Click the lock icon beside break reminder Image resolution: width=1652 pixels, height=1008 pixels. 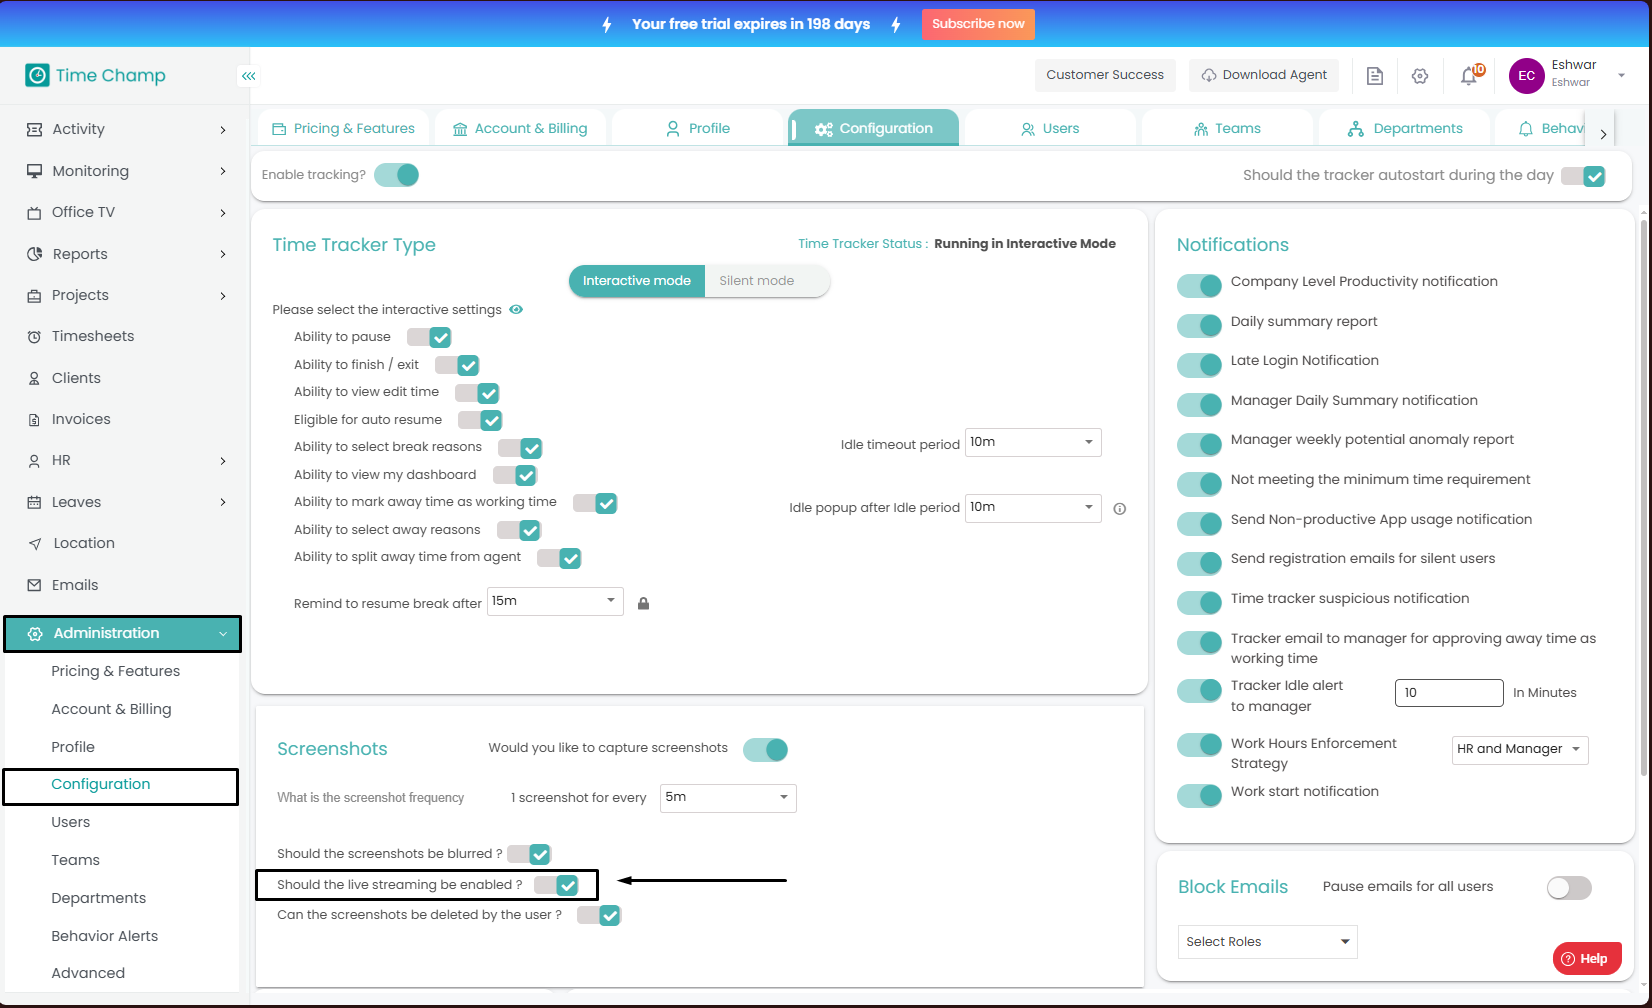tap(644, 603)
